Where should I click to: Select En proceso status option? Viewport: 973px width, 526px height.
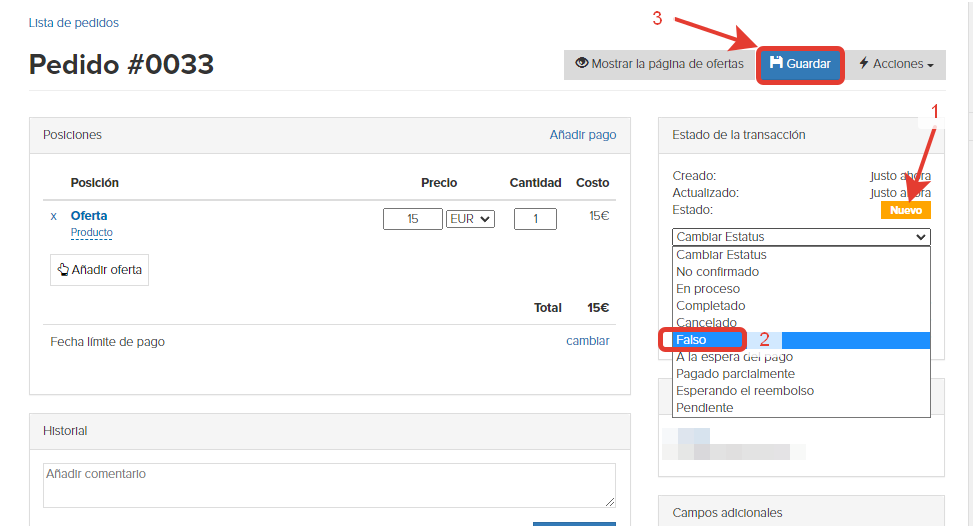click(801, 289)
